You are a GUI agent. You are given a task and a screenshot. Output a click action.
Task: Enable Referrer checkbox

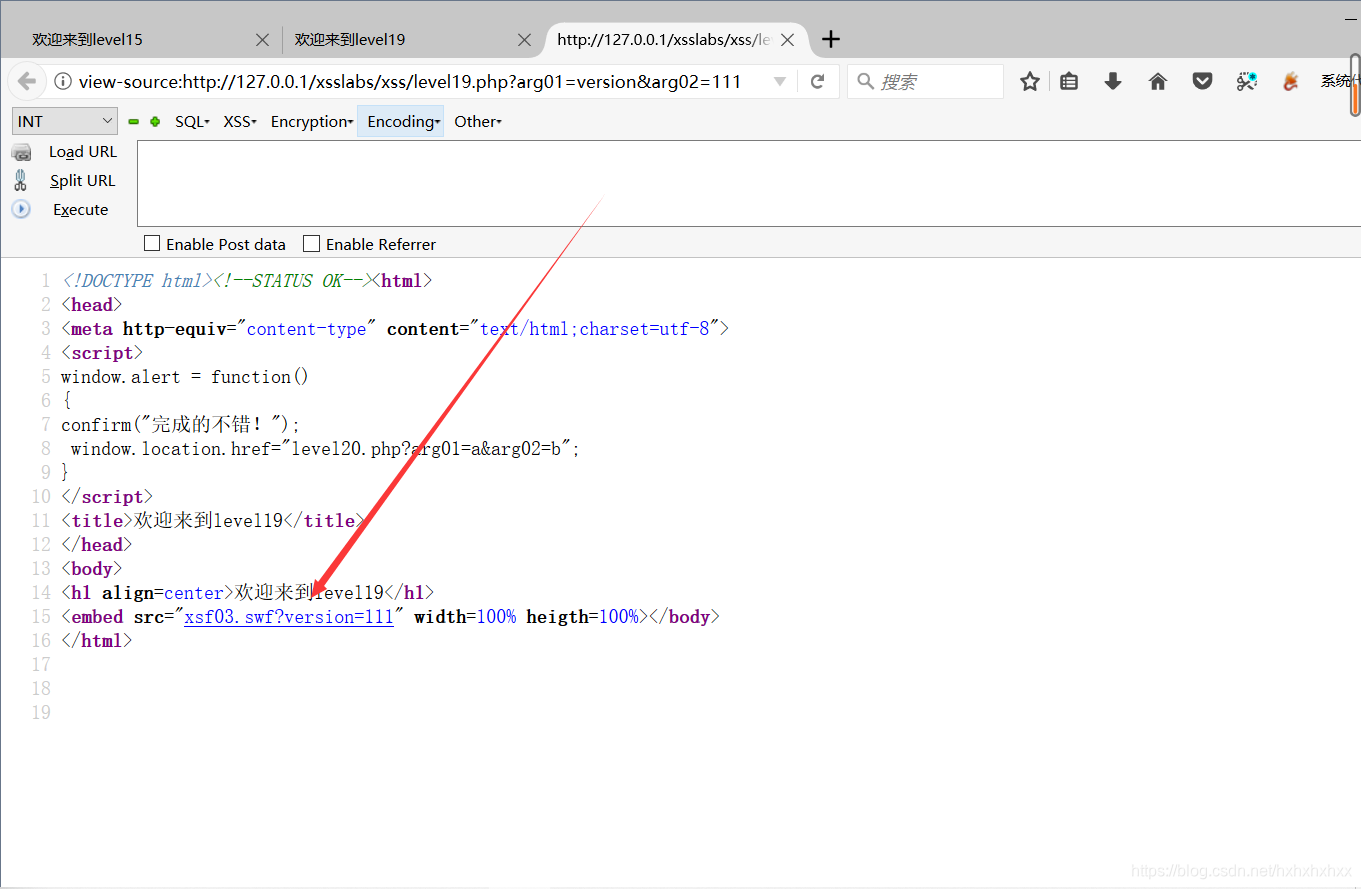(x=312, y=243)
